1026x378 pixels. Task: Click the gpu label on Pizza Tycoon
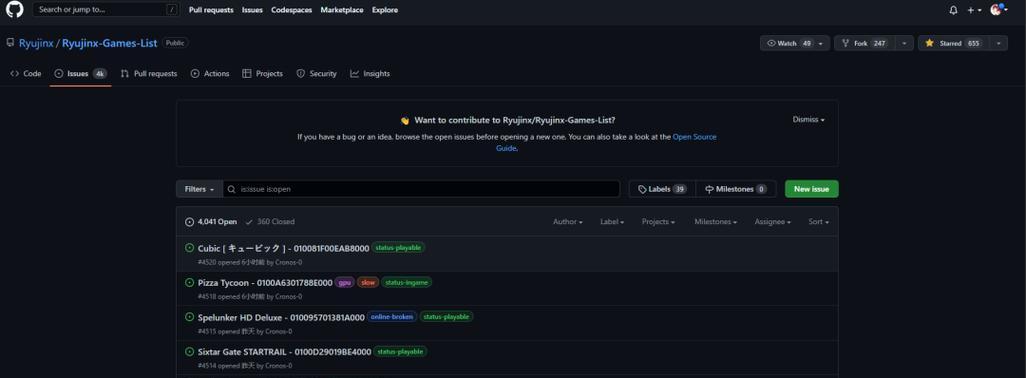coord(344,283)
